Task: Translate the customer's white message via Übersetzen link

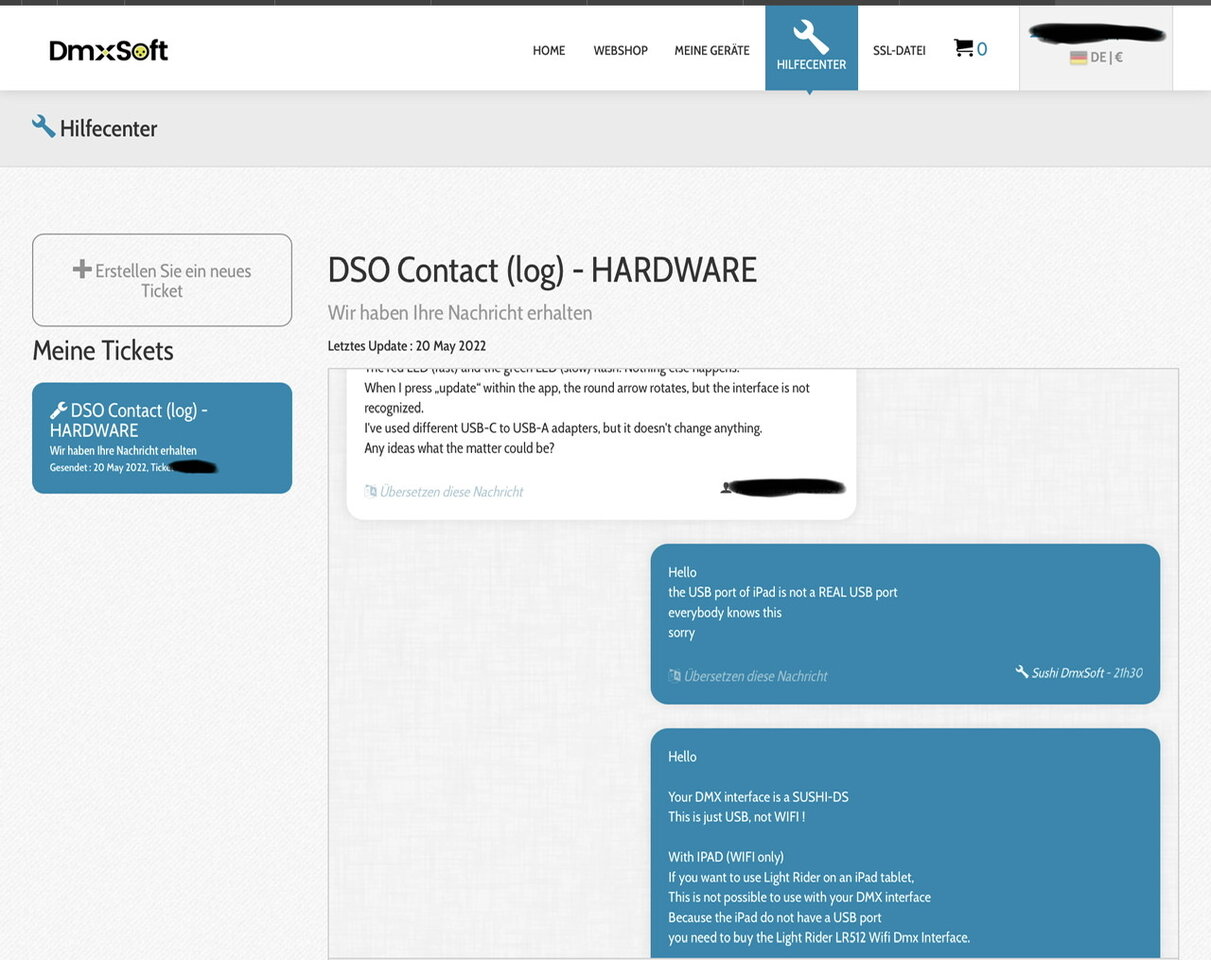Action: 444,492
